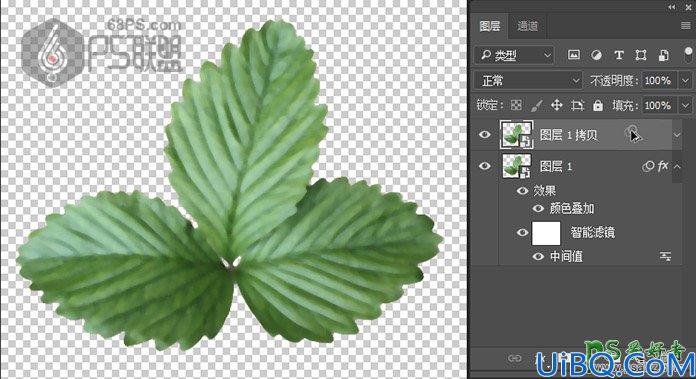This screenshot has width=696, height=379.
Task: Select the 图层 1 layer name
Action: click(x=556, y=167)
